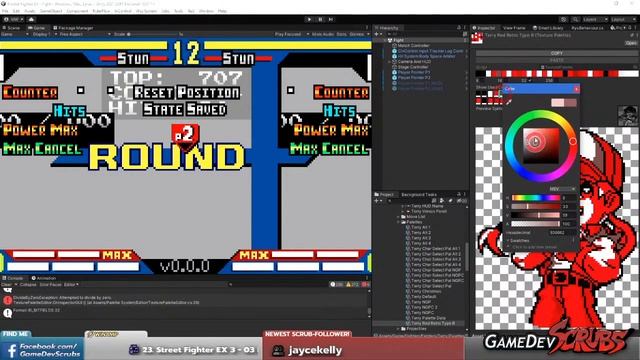Screen dimensions: 640x360
Task: Expand Camera And HUD in the Hierarchy
Action: (x=389, y=62)
